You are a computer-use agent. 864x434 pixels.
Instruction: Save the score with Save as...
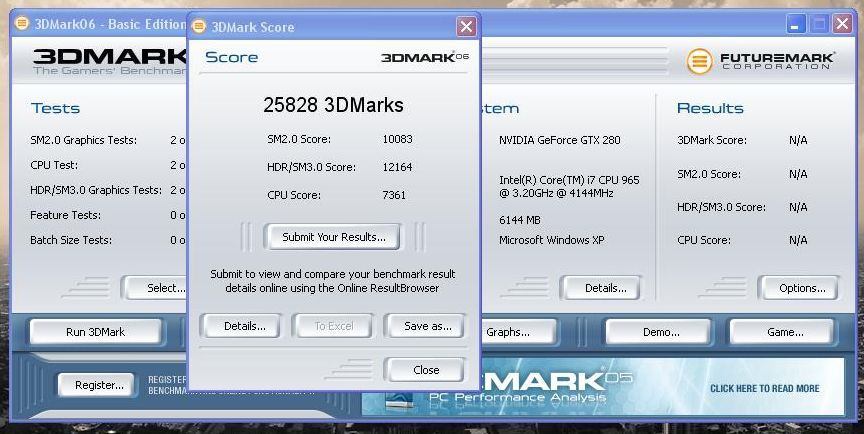[x=424, y=326]
